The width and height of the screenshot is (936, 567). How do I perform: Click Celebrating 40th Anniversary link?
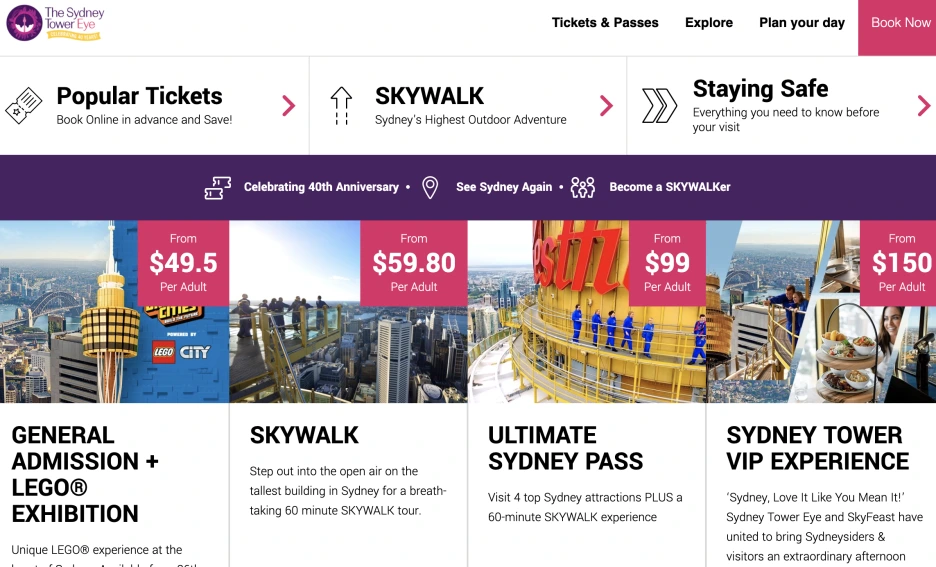point(321,187)
